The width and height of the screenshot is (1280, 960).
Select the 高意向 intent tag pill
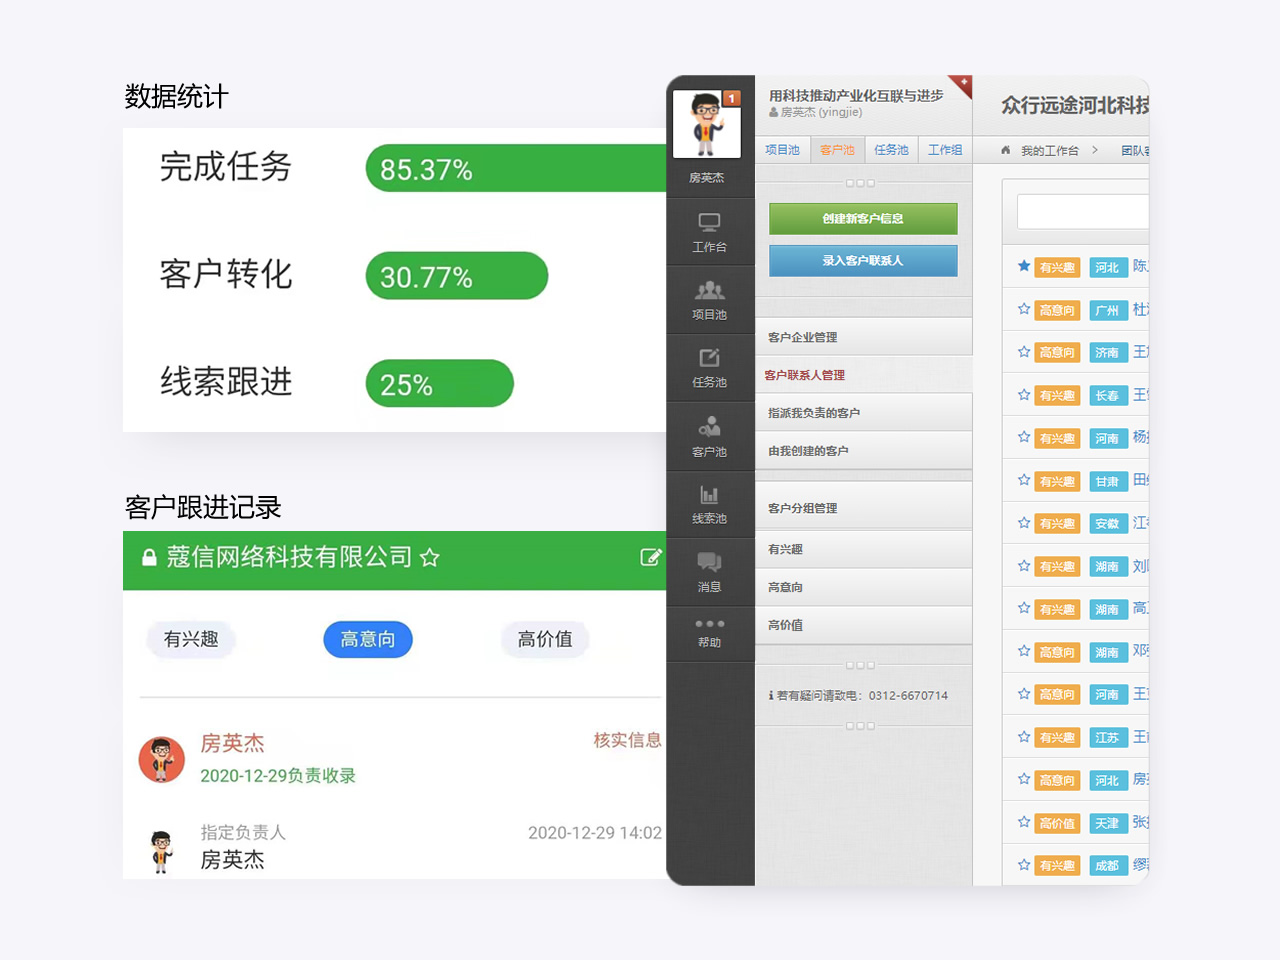coord(367,639)
